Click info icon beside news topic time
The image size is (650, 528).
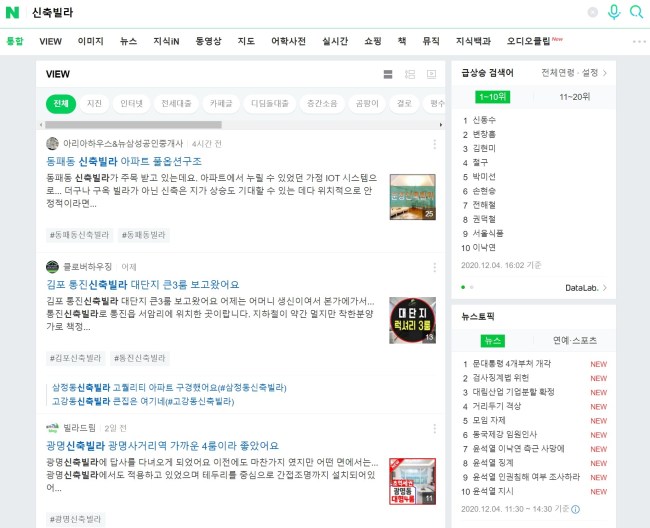(x=575, y=509)
